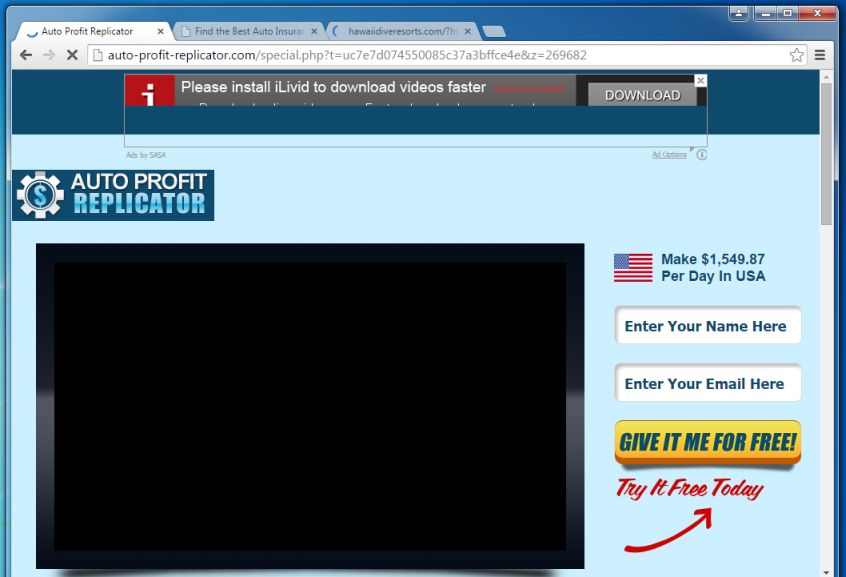Click the Chrome user profile button
Viewport: 846px width, 577px height.
[738, 12]
